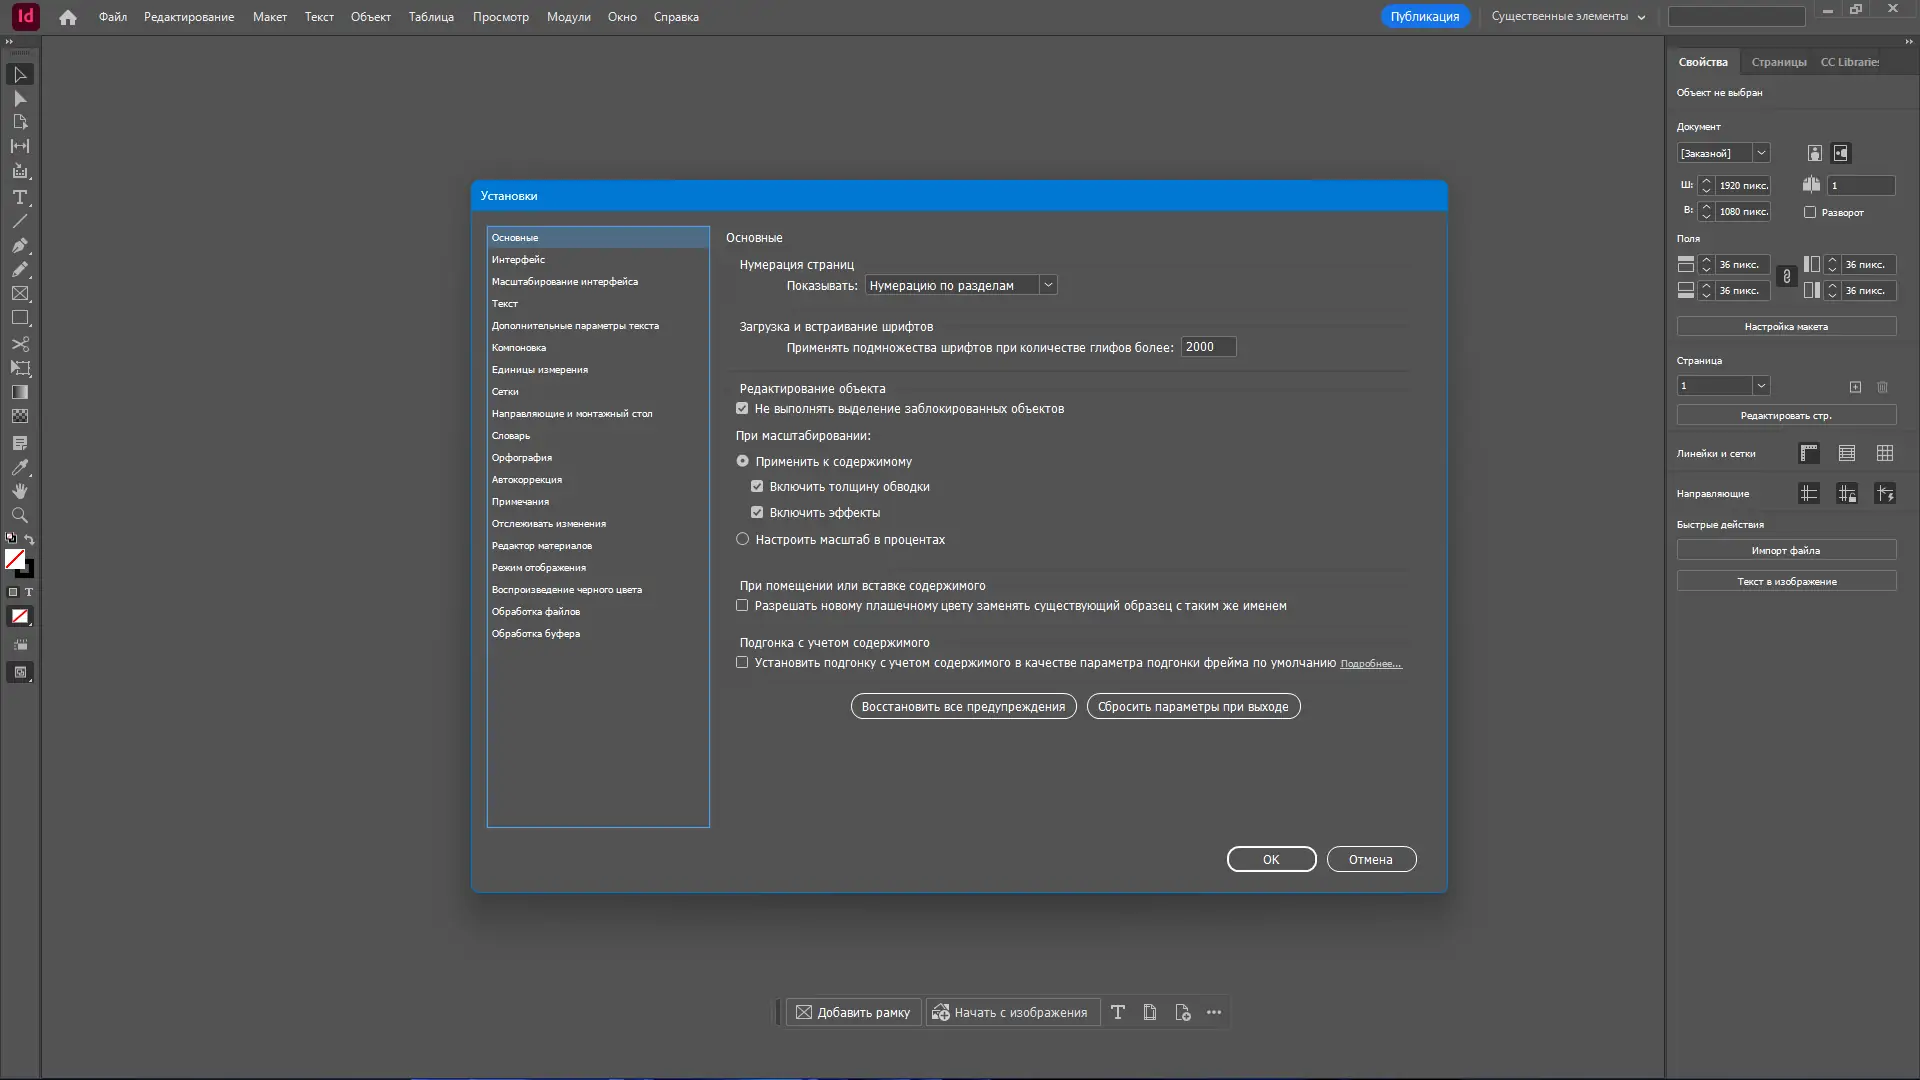Click the Home icon in top bar
This screenshot has height=1080, width=1920.
[x=67, y=17]
